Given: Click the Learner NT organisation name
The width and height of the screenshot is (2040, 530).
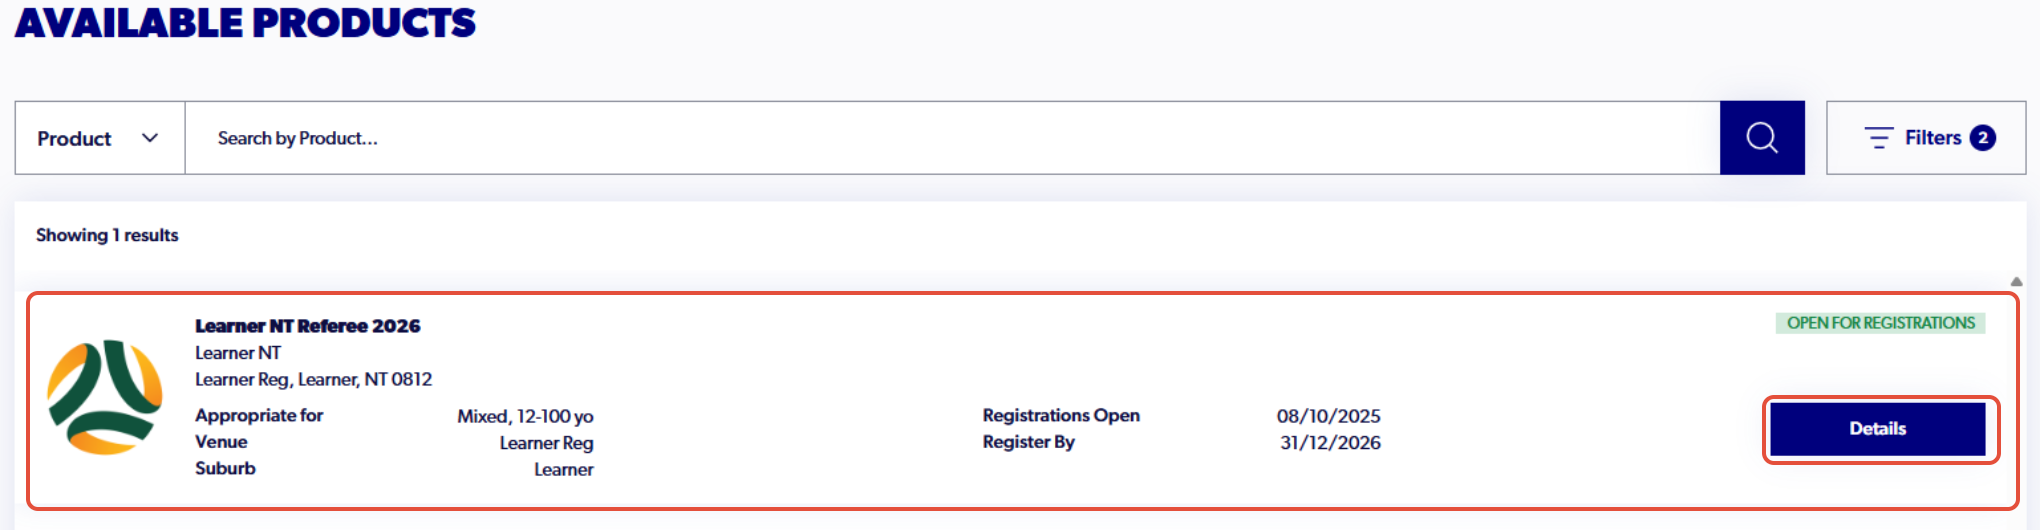Looking at the screenshot, I should click(x=238, y=353).
